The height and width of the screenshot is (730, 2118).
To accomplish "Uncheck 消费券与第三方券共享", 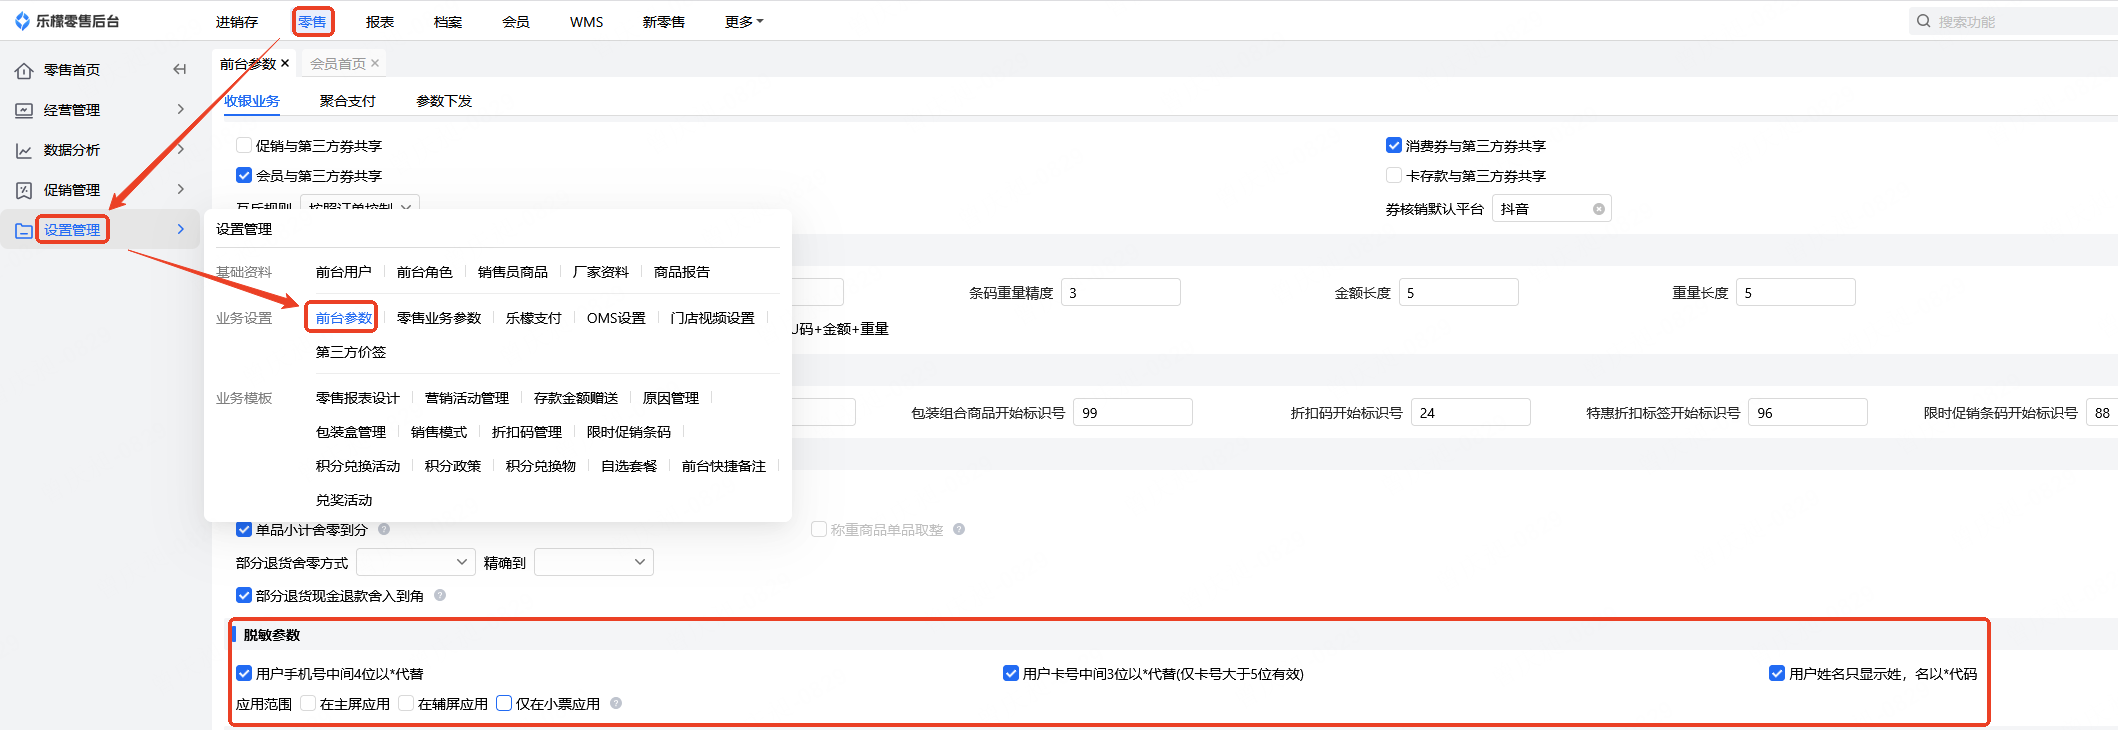I will coord(1394,145).
